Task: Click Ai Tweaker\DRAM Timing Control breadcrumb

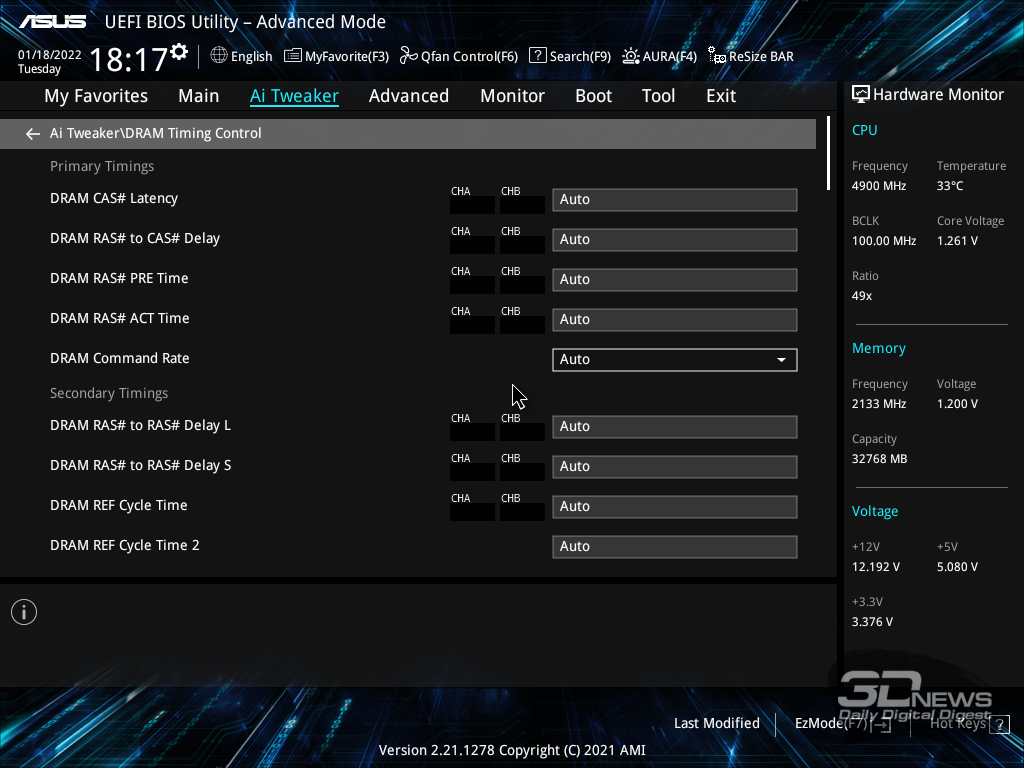Action: point(155,133)
